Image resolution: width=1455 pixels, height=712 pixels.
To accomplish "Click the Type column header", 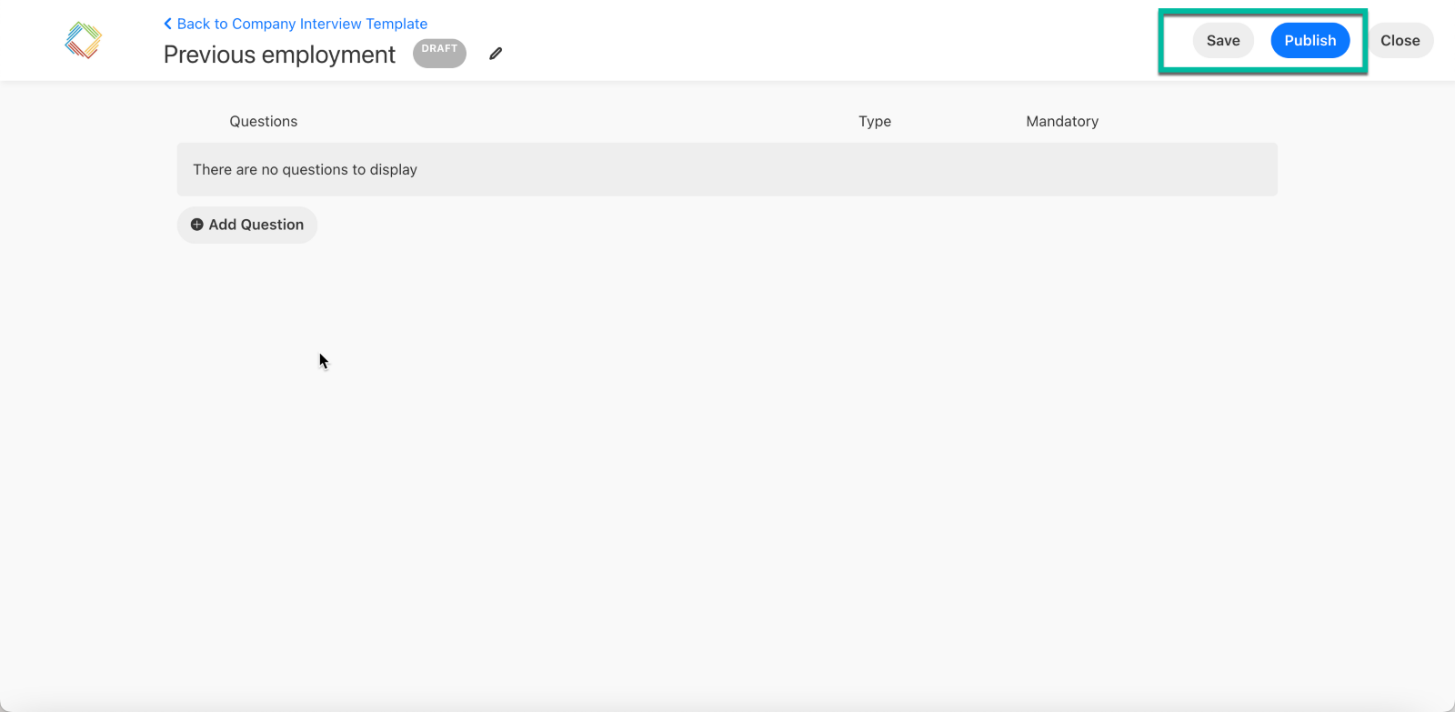I will pyautogui.click(x=875, y=121).
